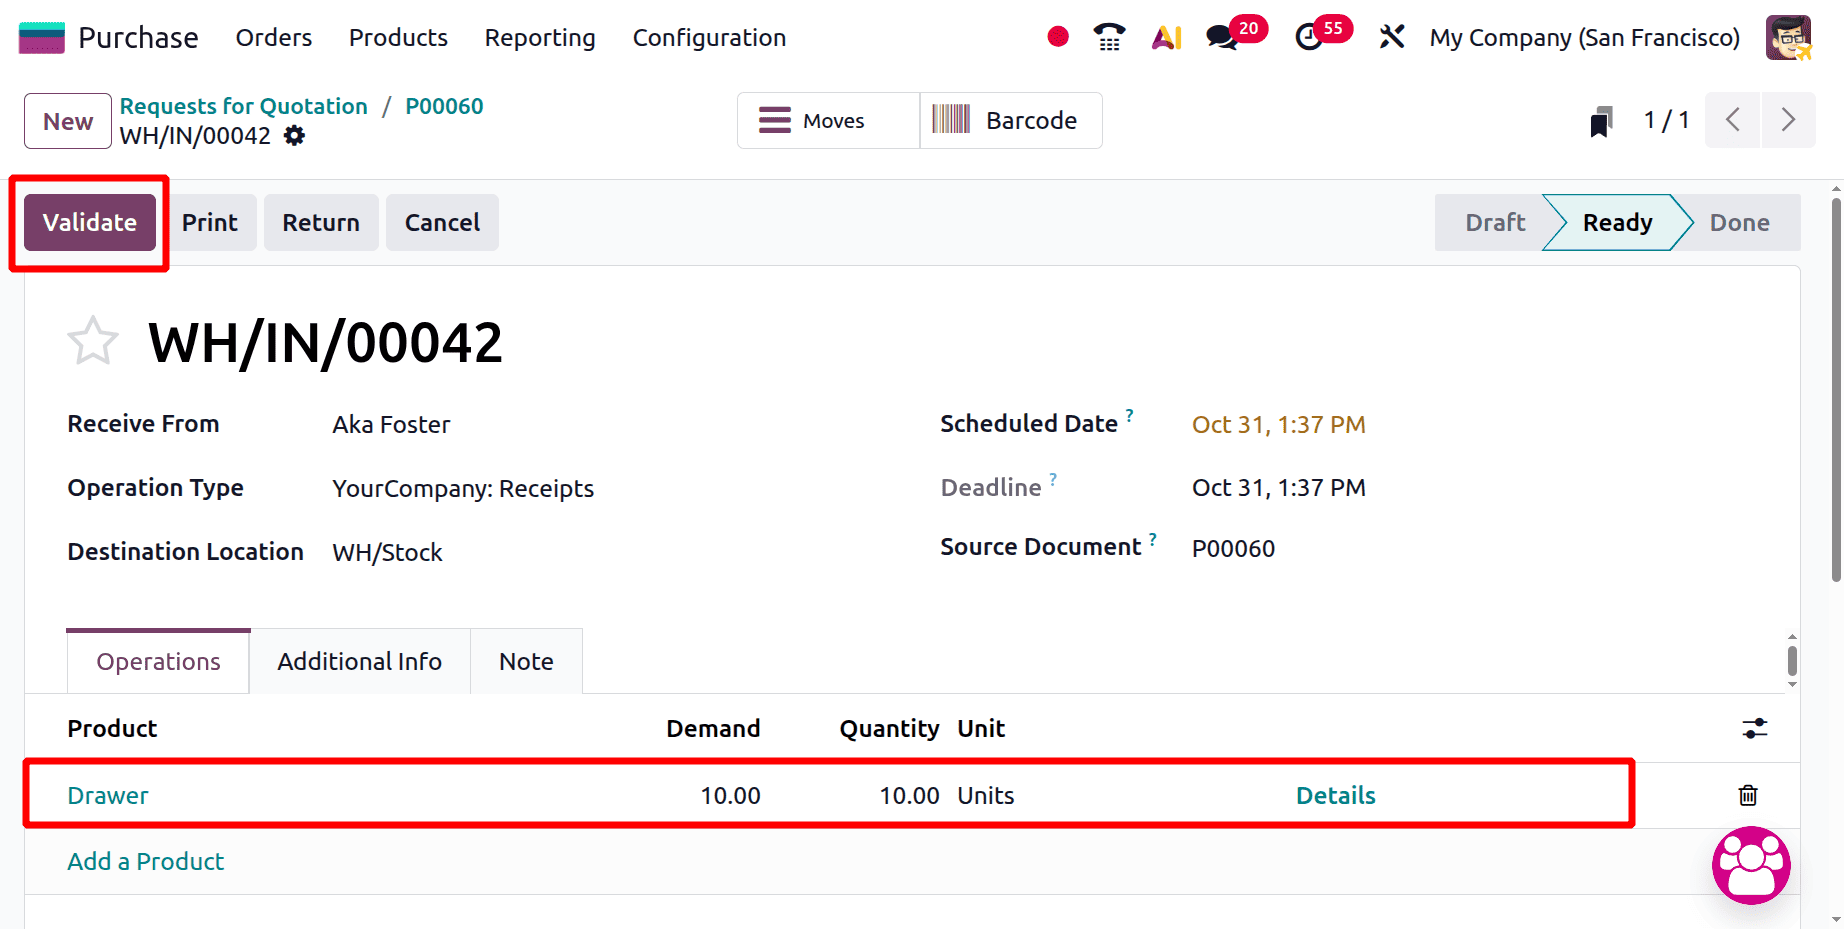
Task: Open the AI assistant icon
Action: click(1166, 37)
